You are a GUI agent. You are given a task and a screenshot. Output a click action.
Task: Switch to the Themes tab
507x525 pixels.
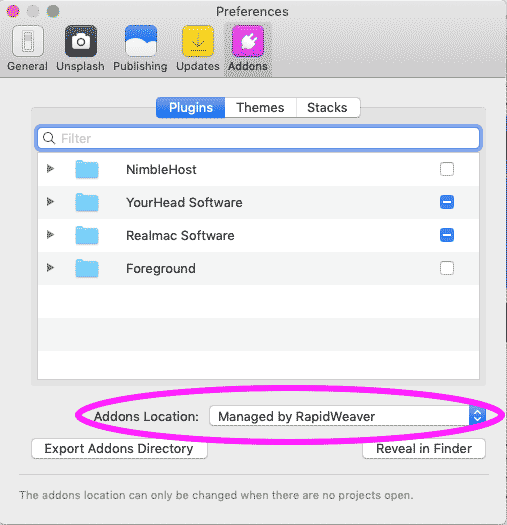[260, 107]
